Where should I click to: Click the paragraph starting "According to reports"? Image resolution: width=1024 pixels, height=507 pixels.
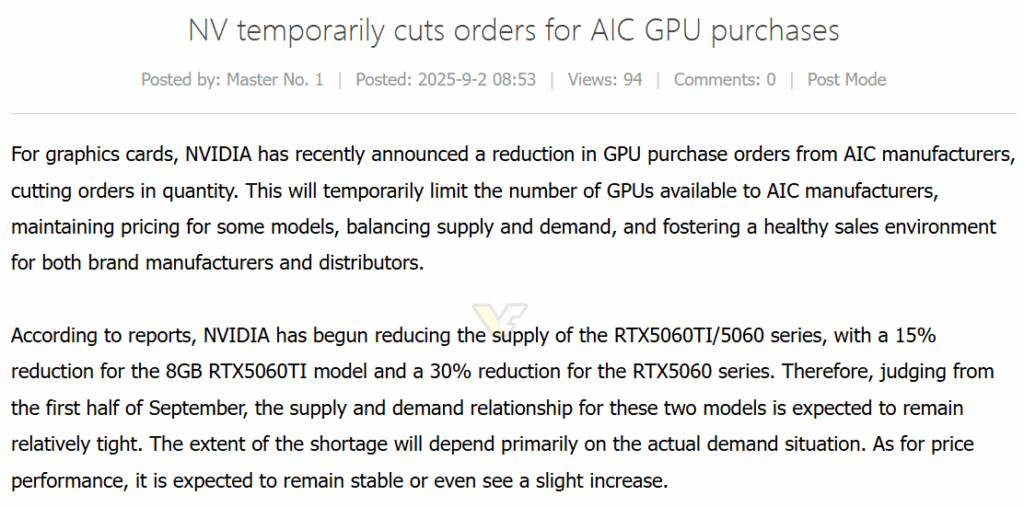[503, 408]
